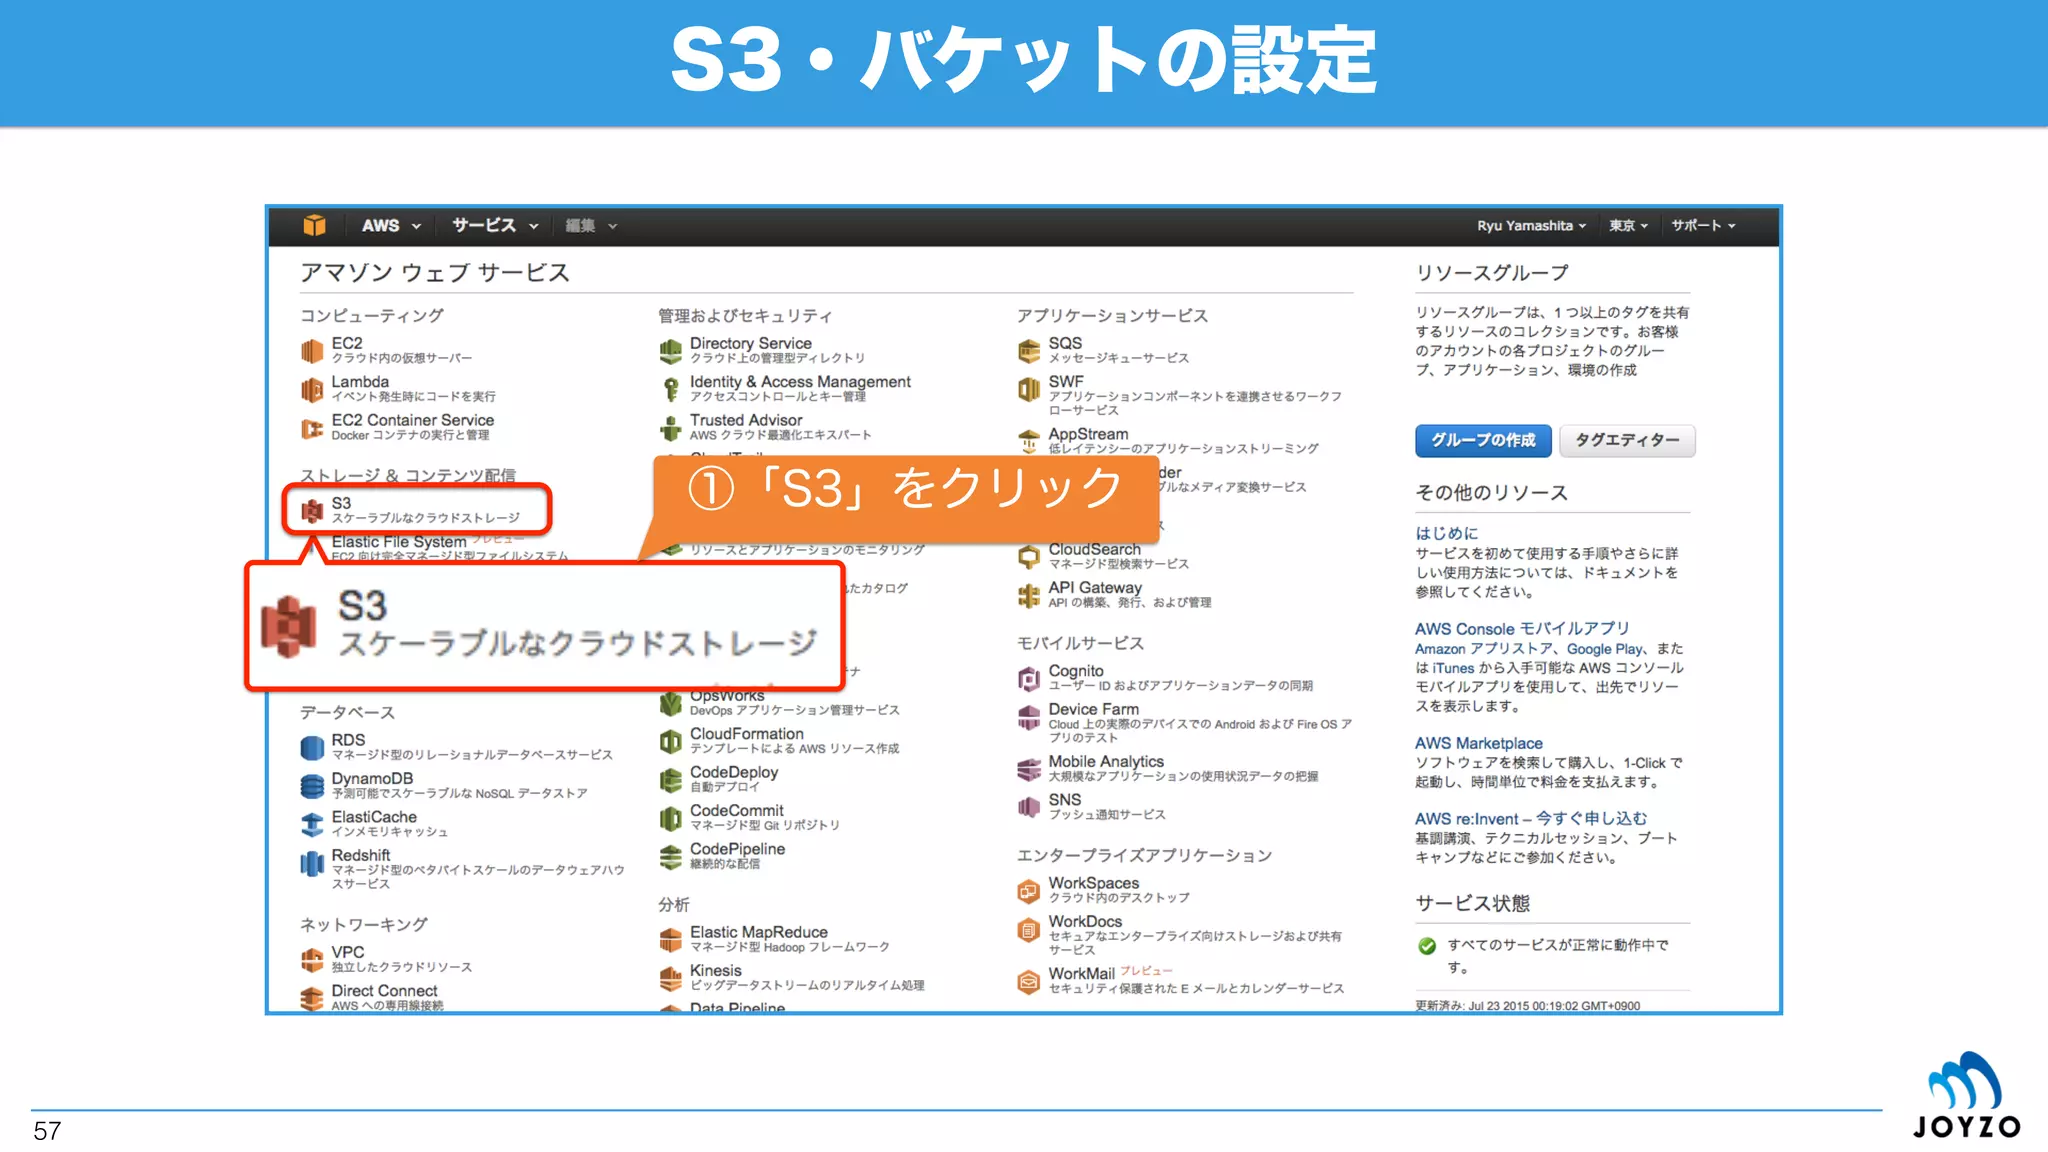Click the Identity & Access Management key icon

point(670,389)
